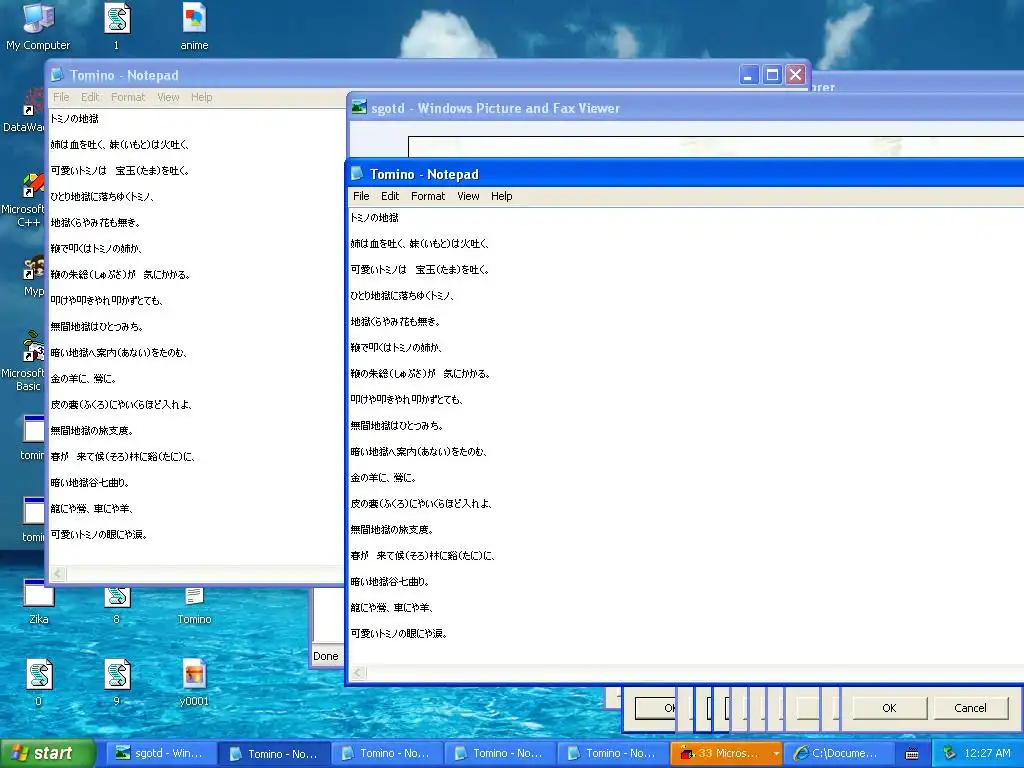Click the Done status text
Image resolution: width=1024 pixels, height=768 pixels.
pos(325,656)
